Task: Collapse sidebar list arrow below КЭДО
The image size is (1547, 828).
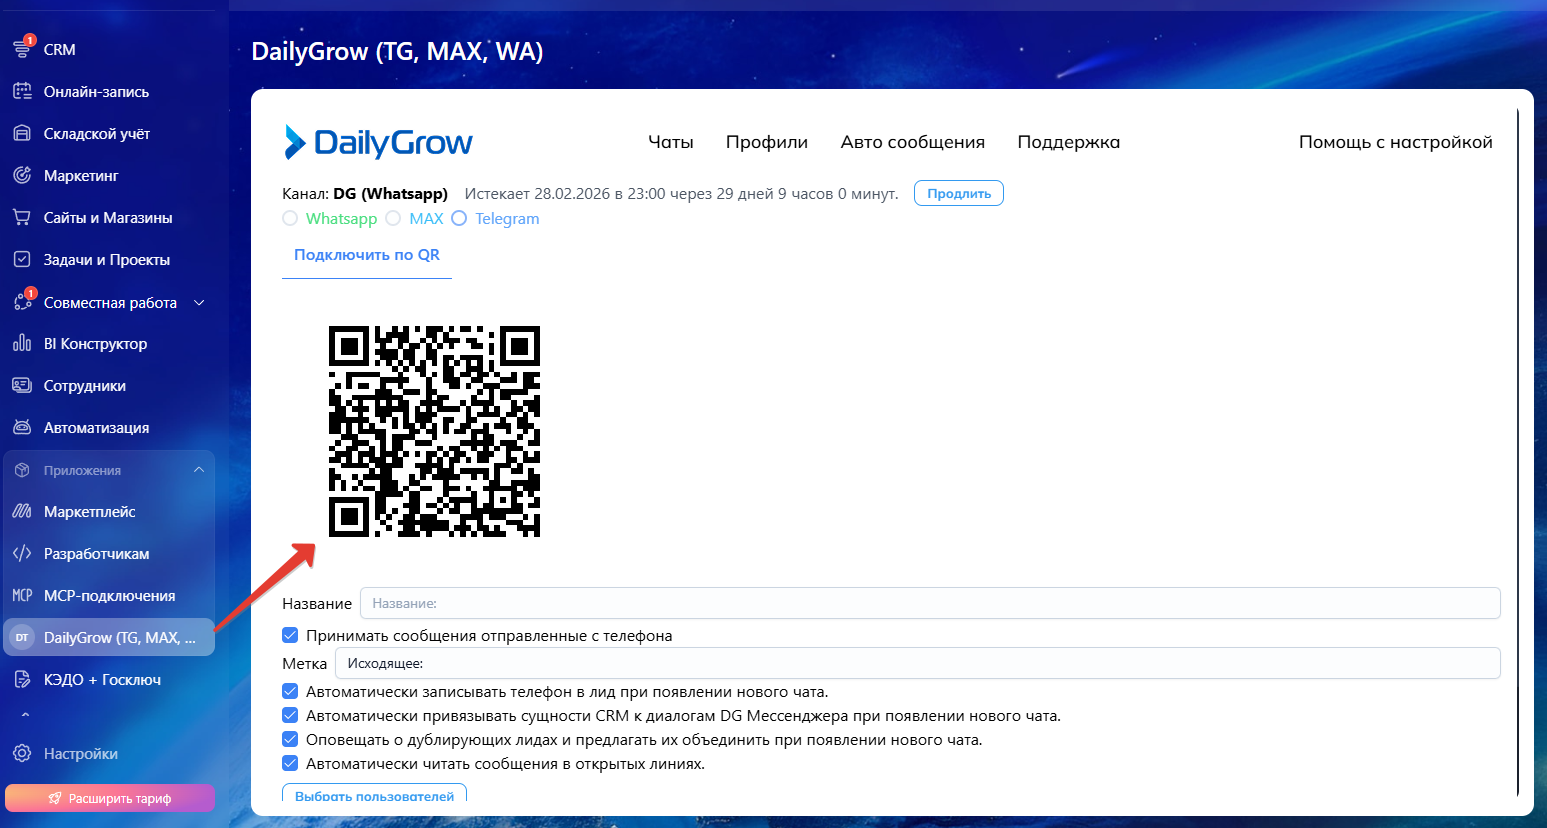Action: point(25,715)
